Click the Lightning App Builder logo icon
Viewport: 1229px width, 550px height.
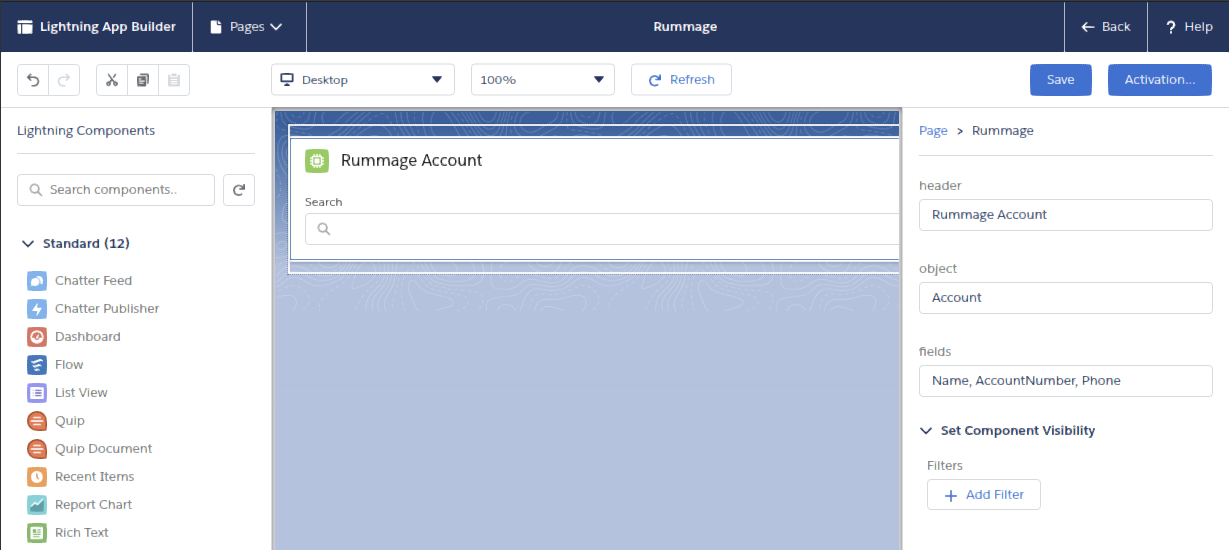tap(25, 27)
